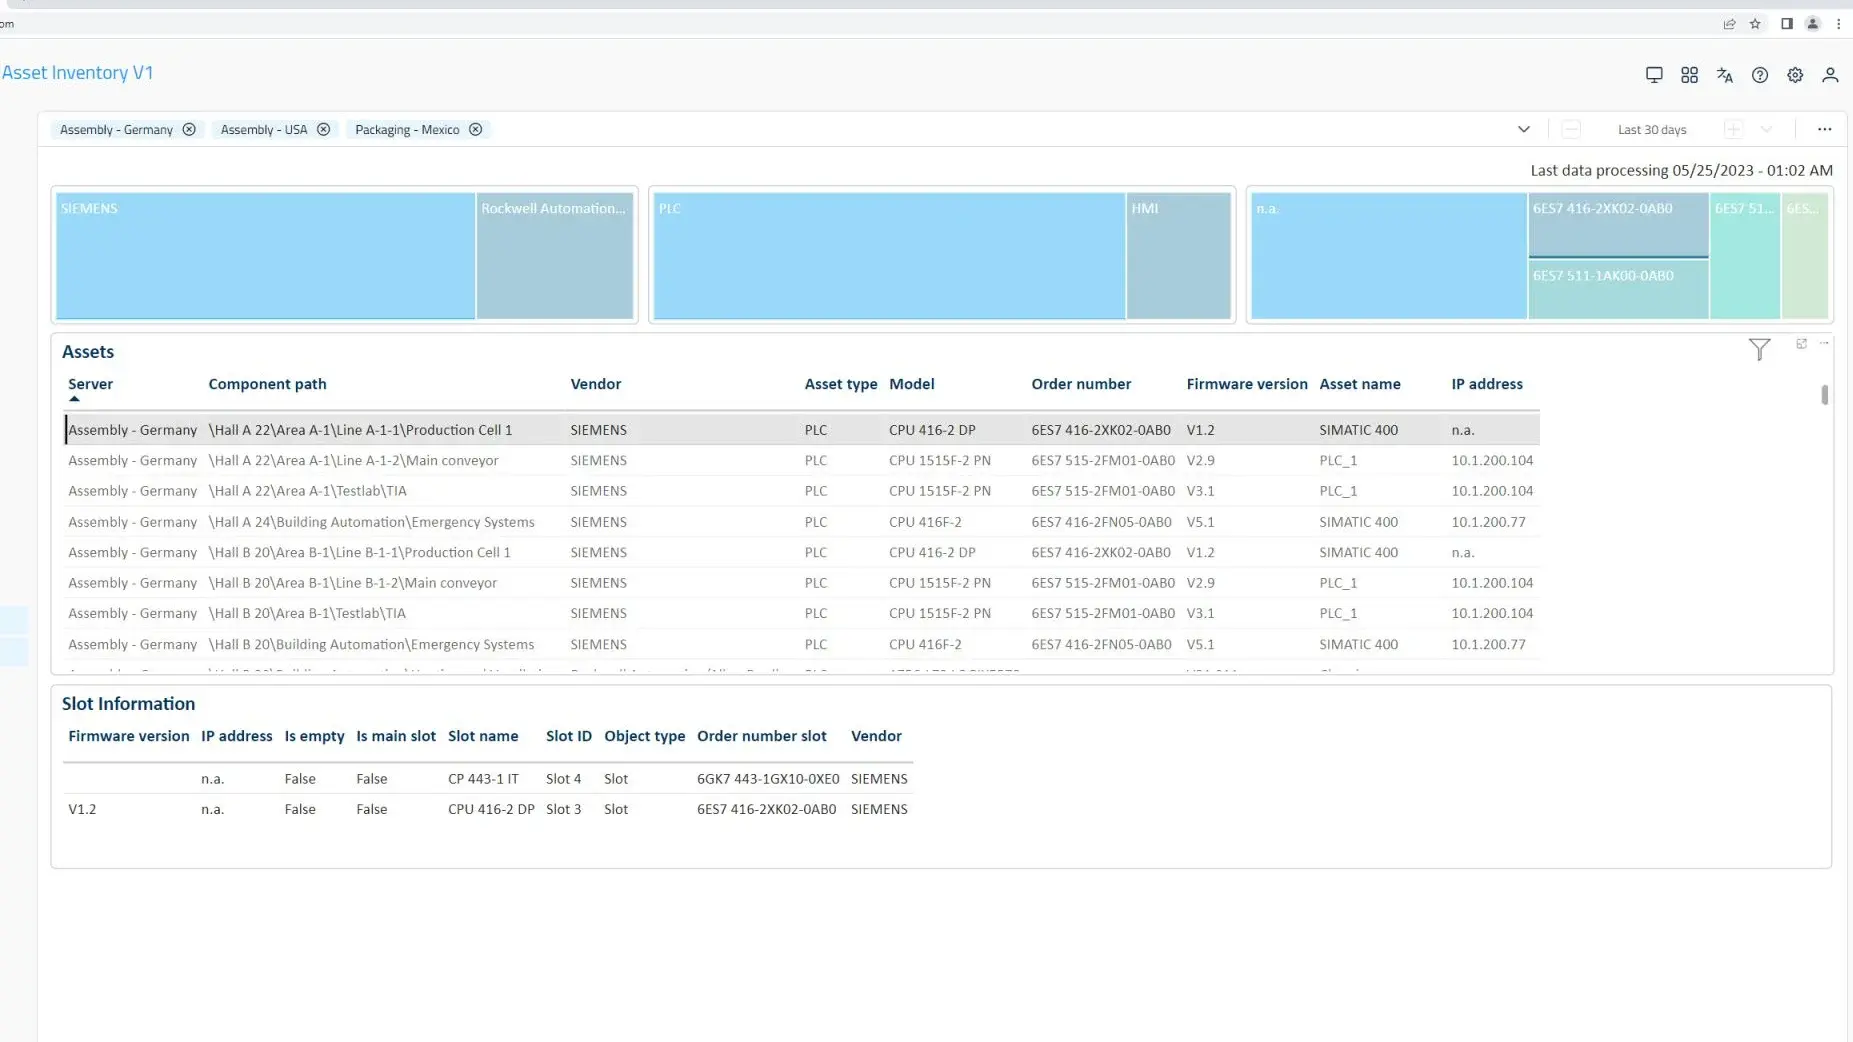The width and height of the screenshot is (1853, 1042).
Task: Open the filter bar more options ellipsis
Action: 1824,130
